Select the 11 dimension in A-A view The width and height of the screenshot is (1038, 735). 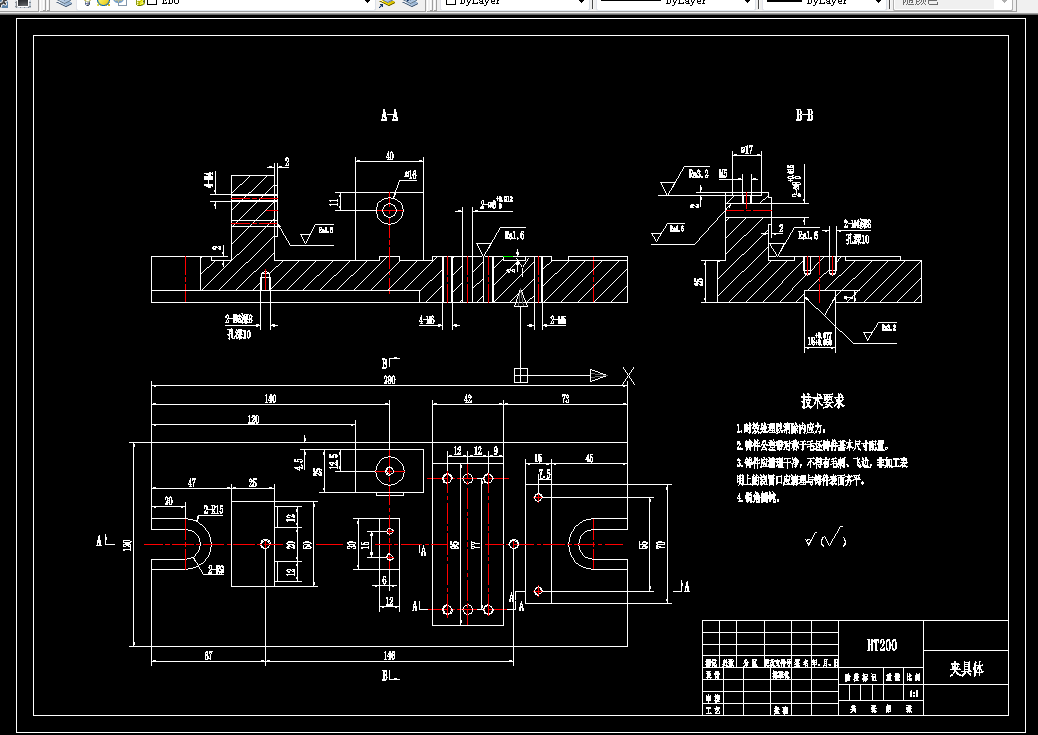point(335,201)
